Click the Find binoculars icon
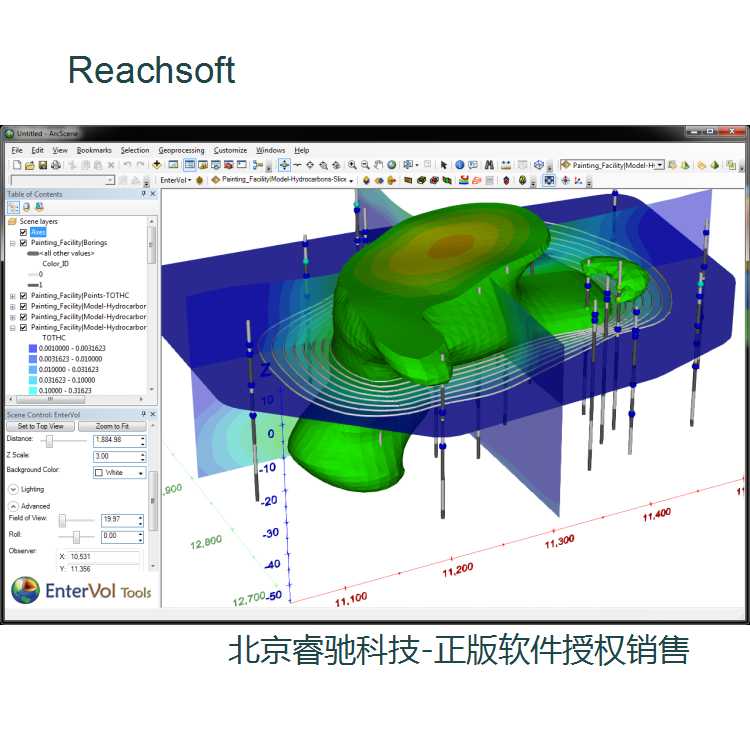 tap(489, 165)
